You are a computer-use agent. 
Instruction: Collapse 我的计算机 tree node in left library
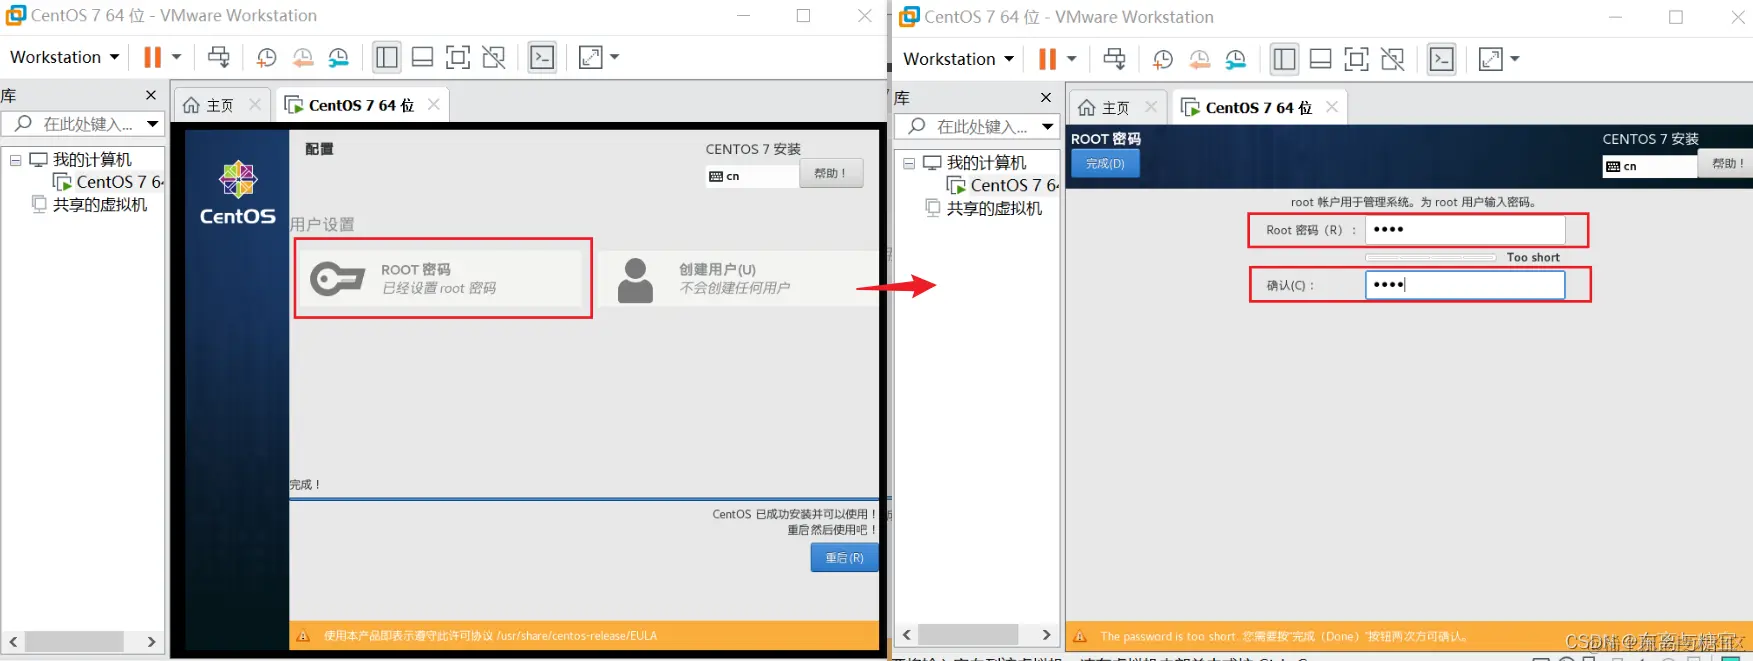click(16, 159)
